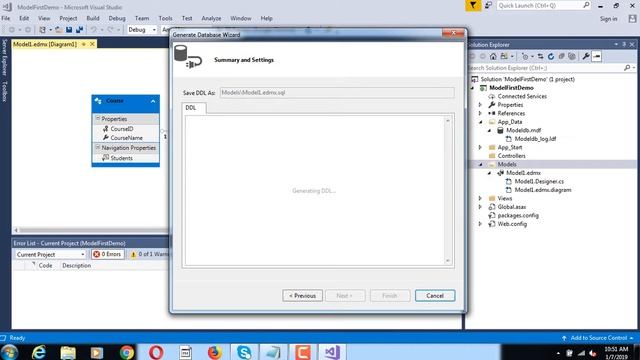The image size is (640, 360).
Task: Click the Solution Explorer search magnifier icon
Action: (x=627, y=68)
